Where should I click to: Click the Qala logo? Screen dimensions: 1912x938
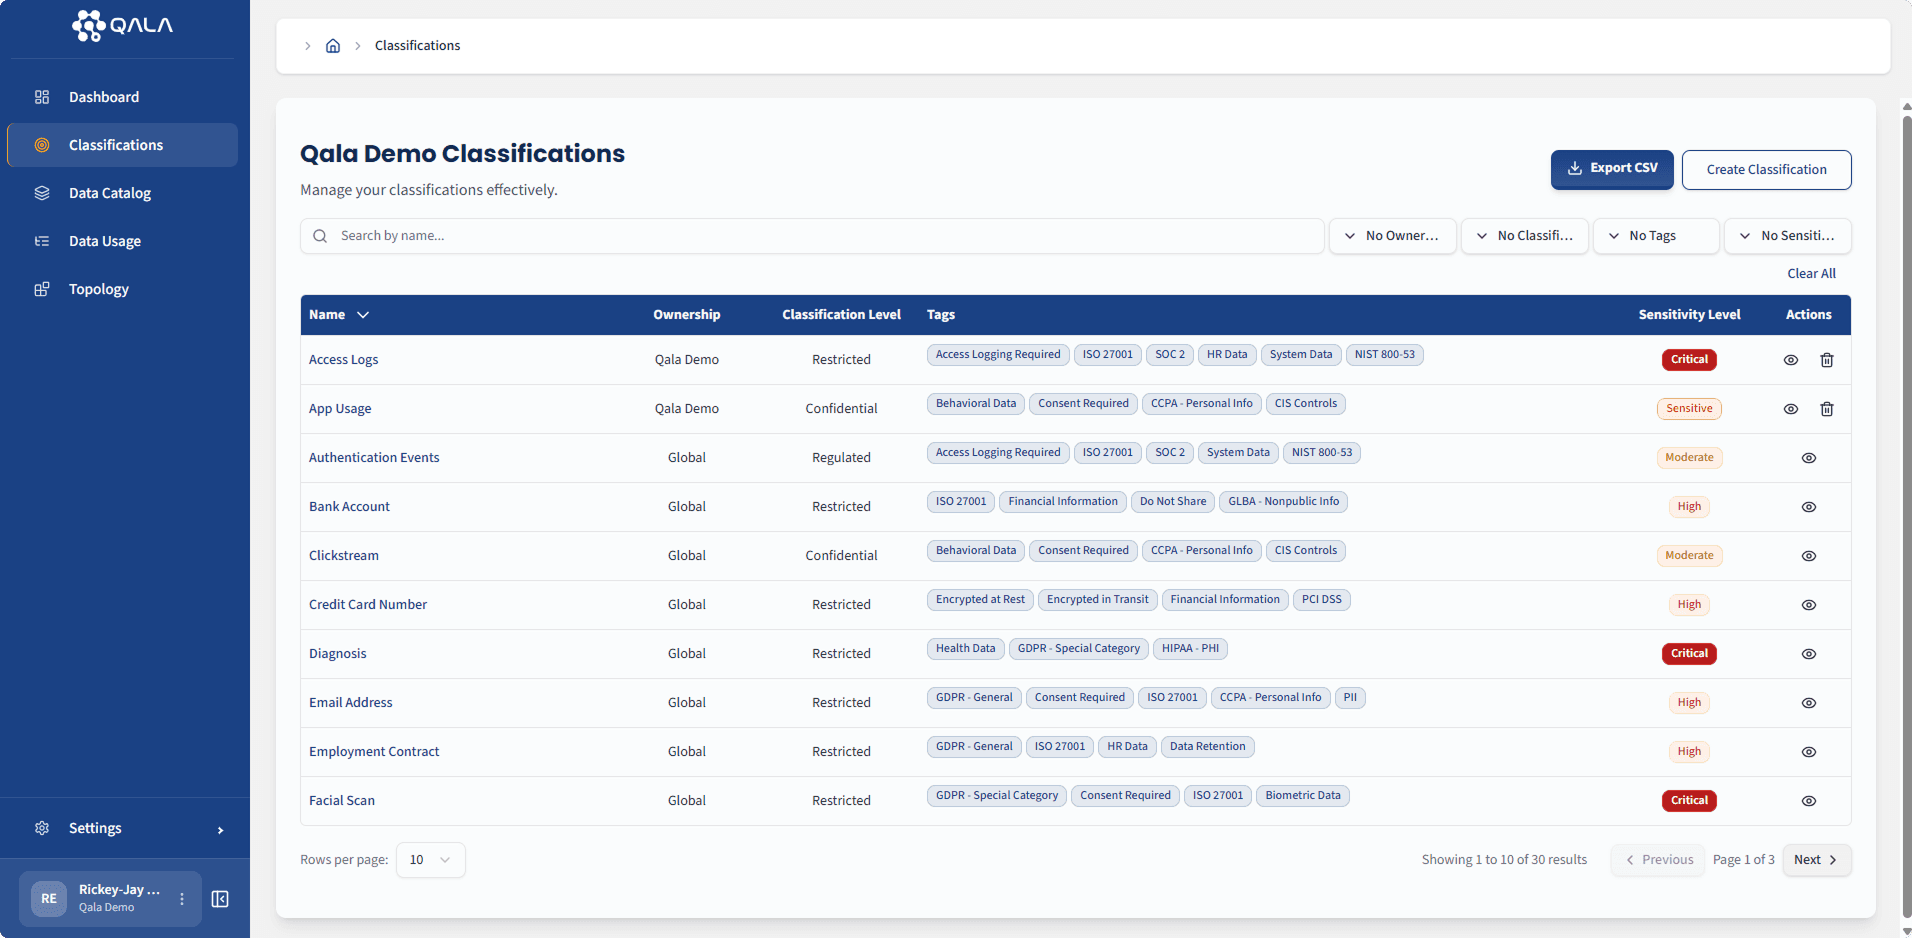coord(122,26)
